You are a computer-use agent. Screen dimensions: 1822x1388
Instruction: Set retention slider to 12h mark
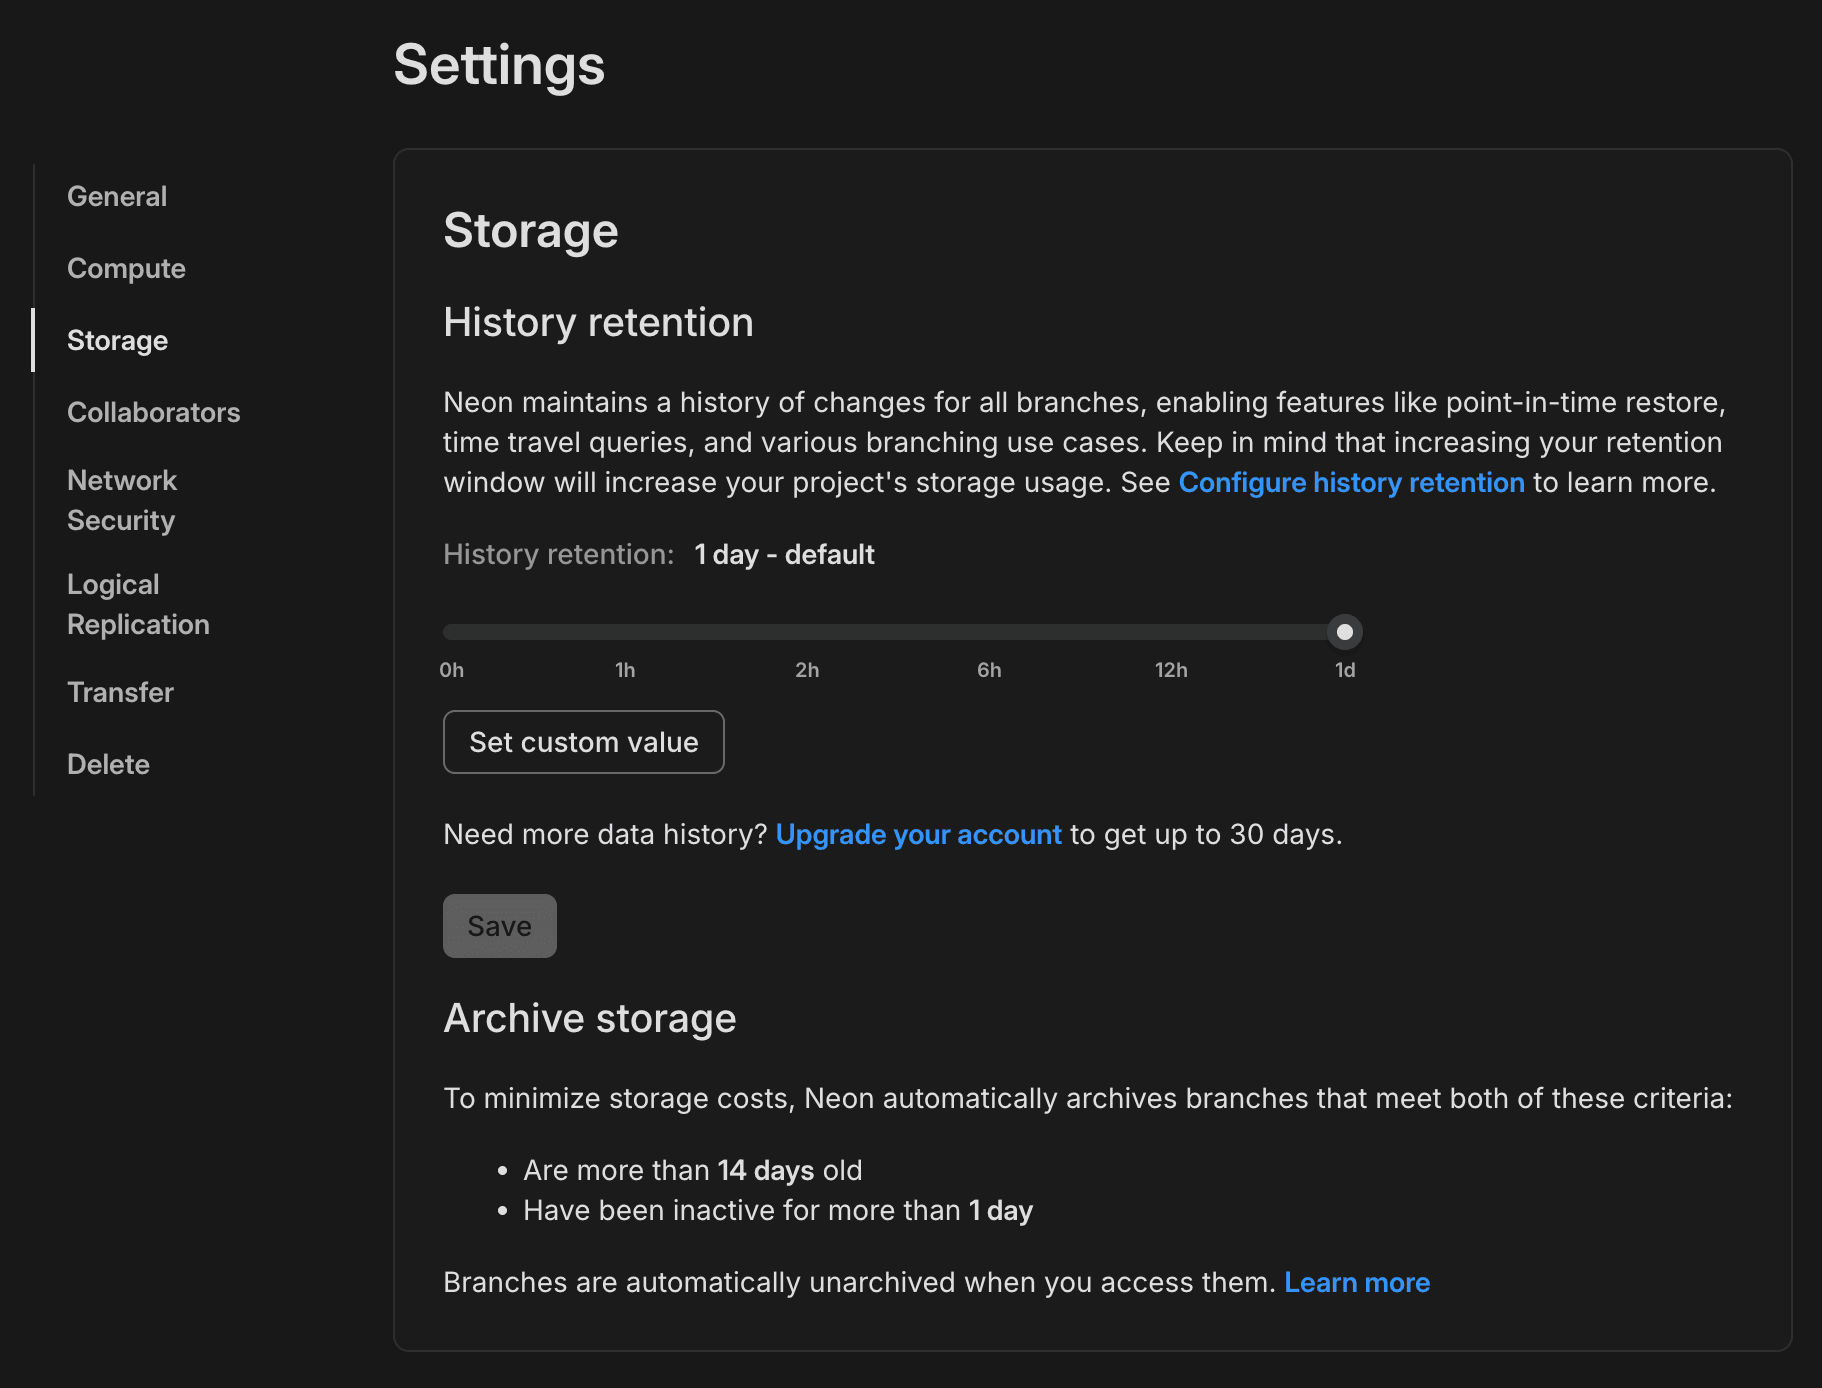[1171, 632]
